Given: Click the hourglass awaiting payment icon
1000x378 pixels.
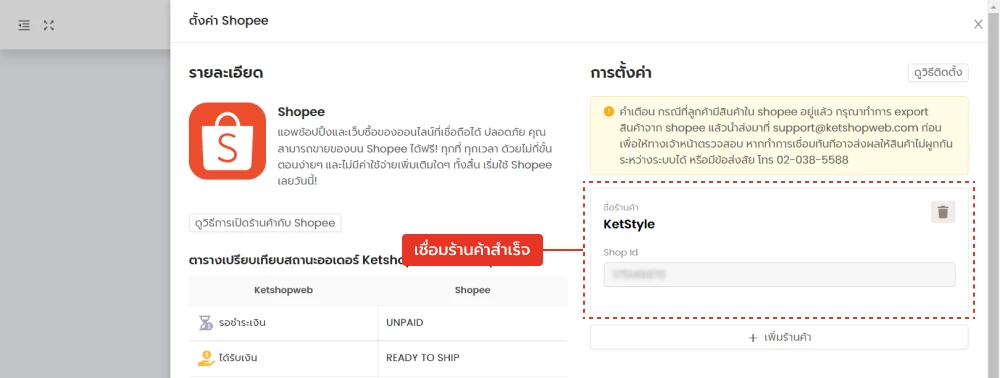Looking at the screenshot, I should [x=204, y=323].
